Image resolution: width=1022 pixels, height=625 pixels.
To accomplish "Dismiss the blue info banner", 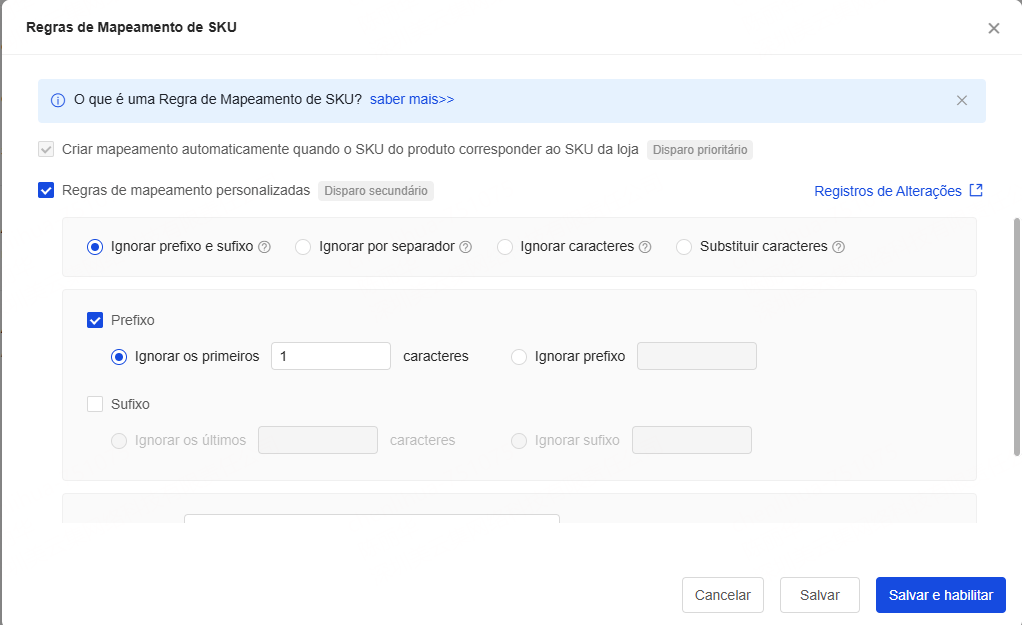I will click(x=961, y=100).
